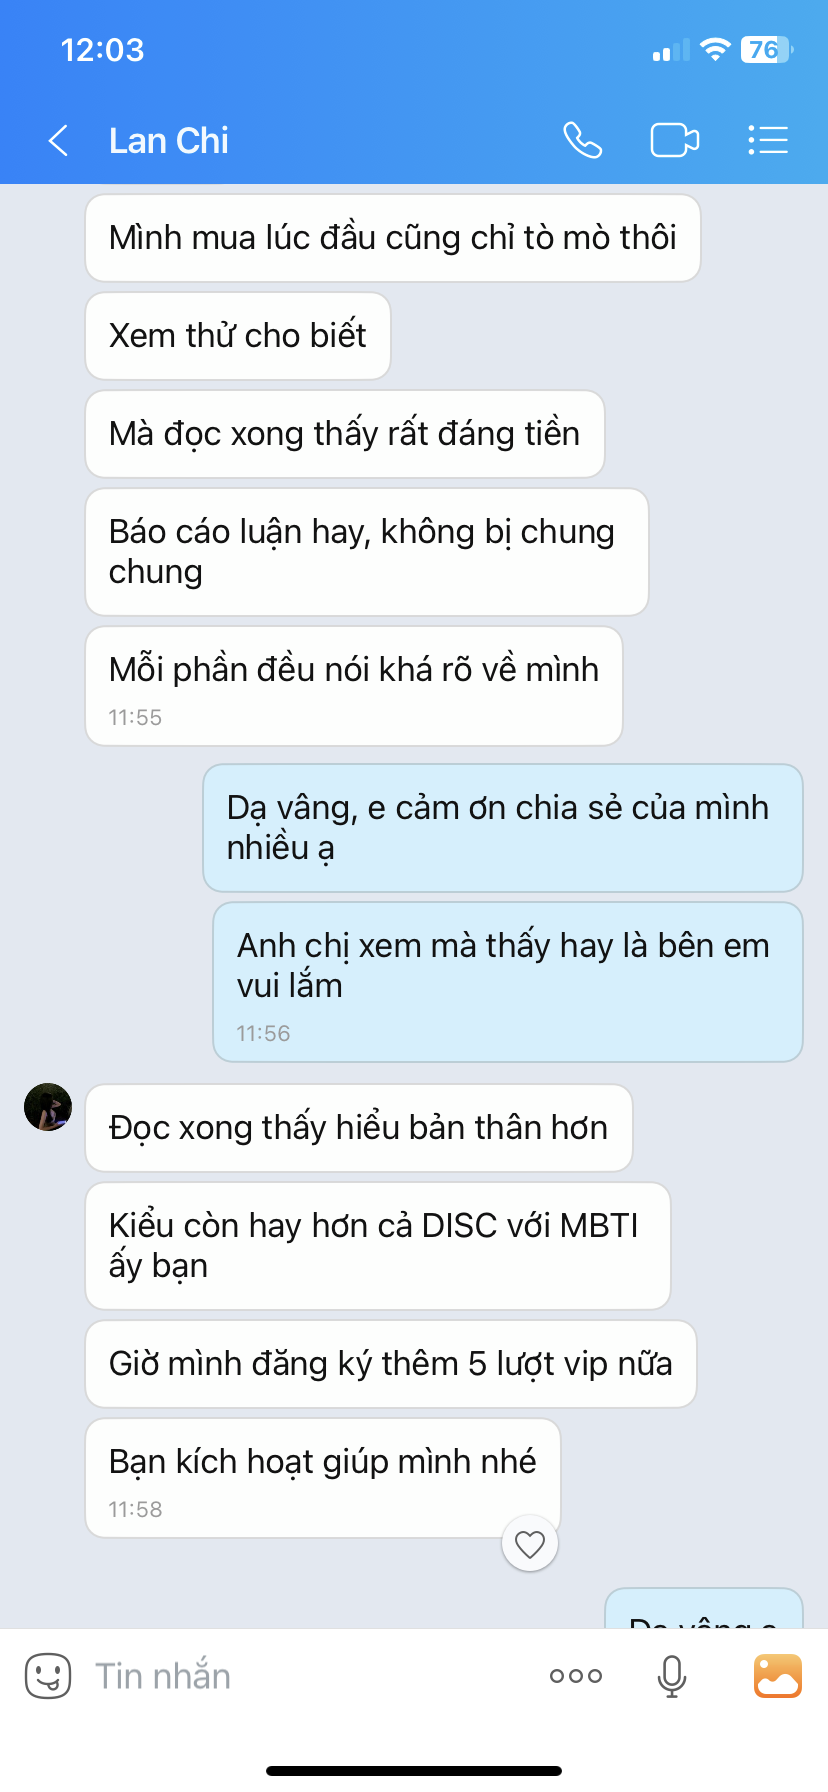Open more options three-dots icon
This screenshot has height=1792, width=828.
coord(576,1676)
